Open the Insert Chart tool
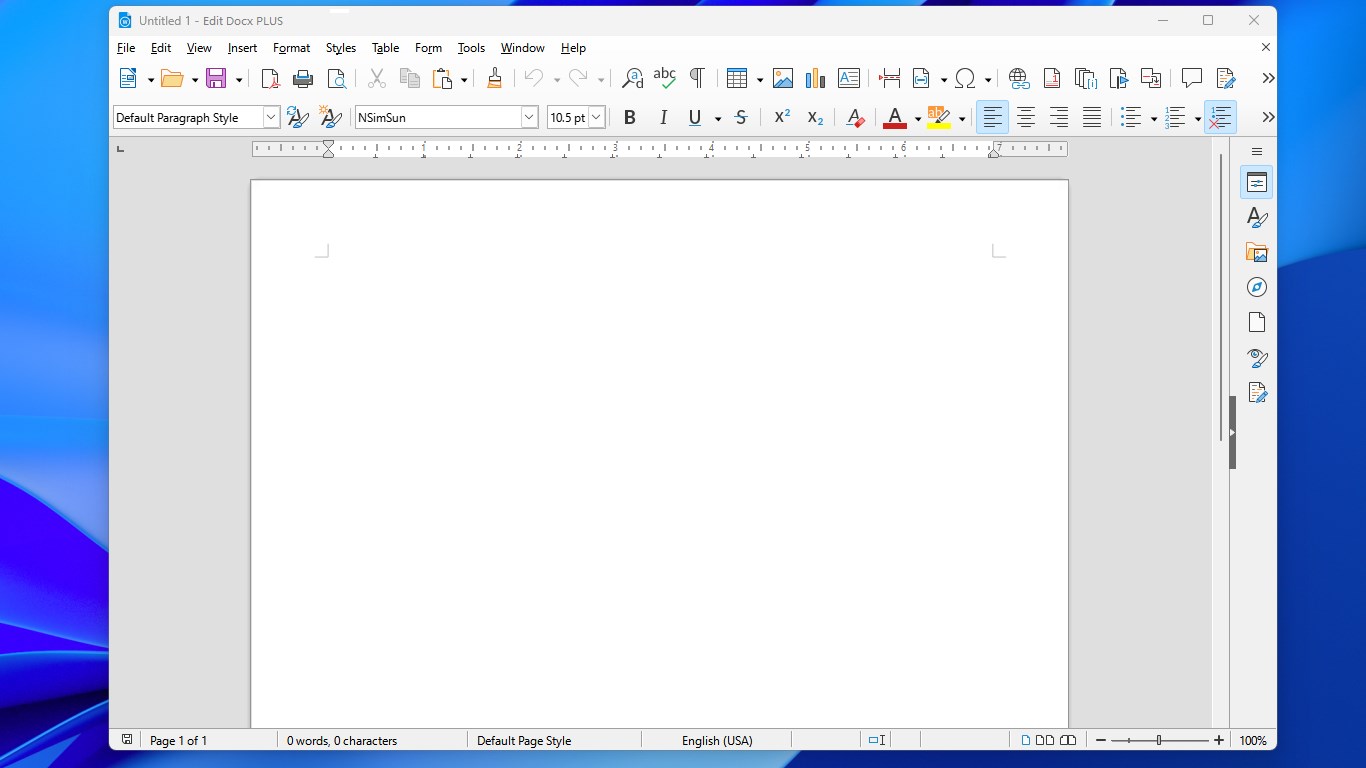 point(814,78)
